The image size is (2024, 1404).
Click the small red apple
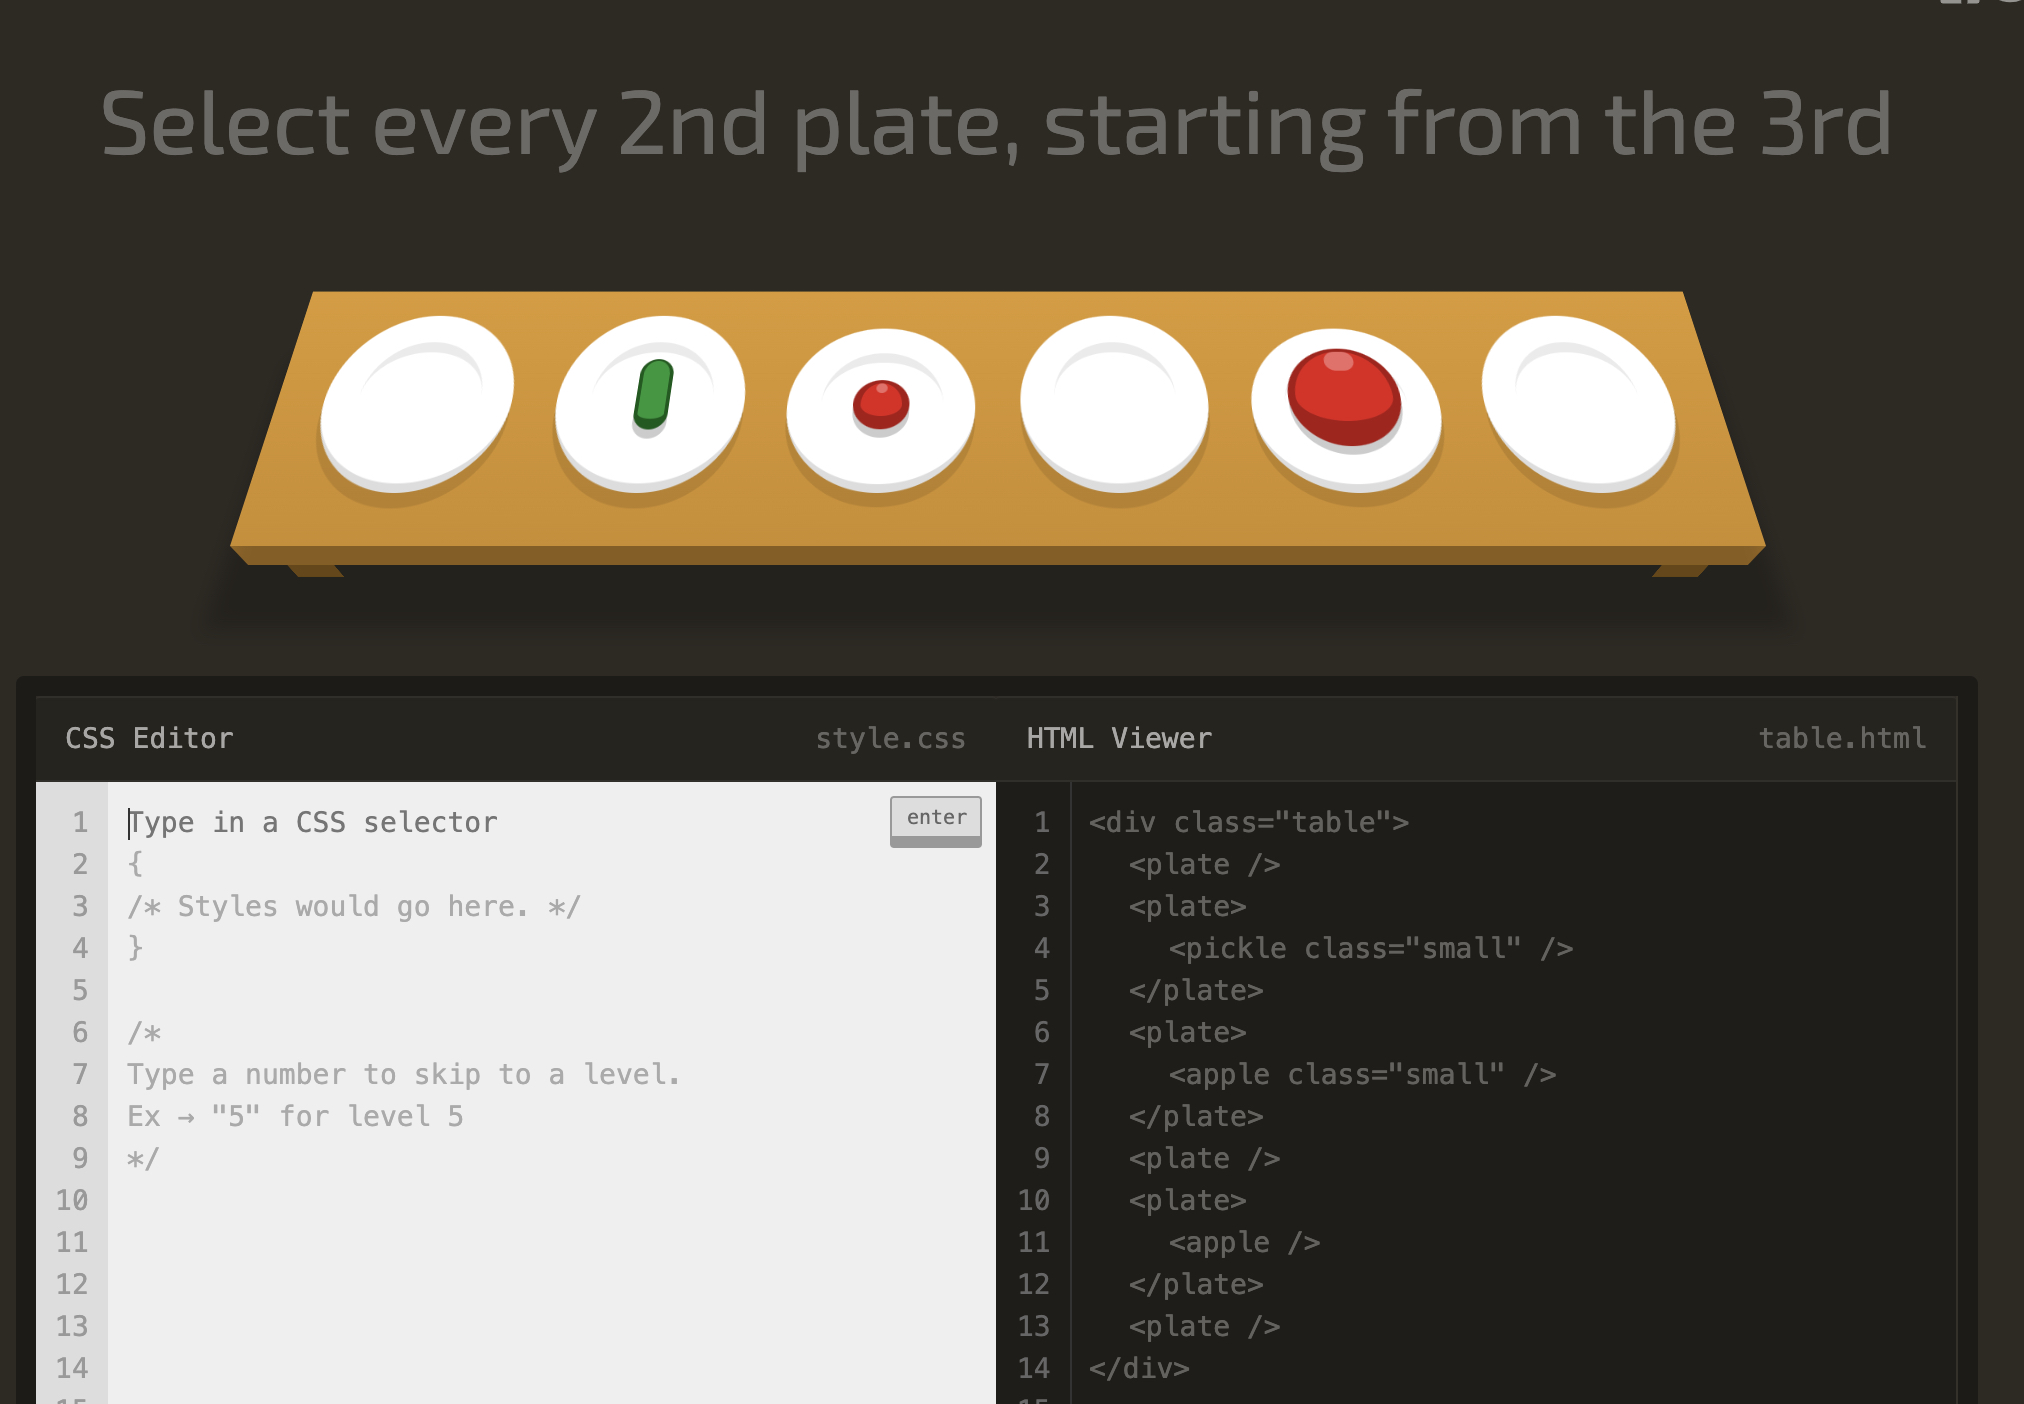click(881, 405)
